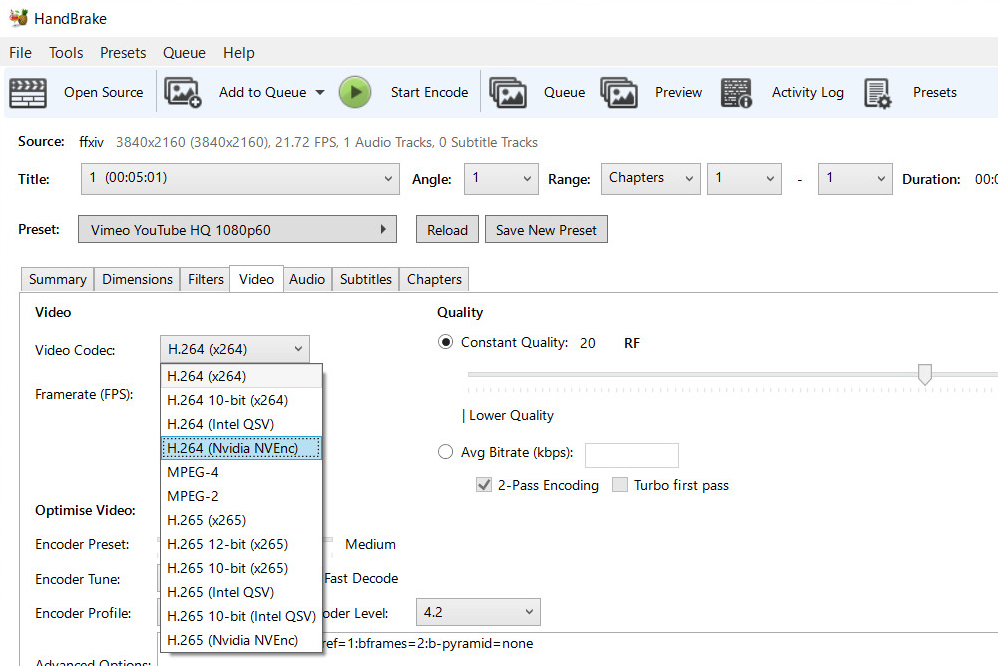The image size is (998, 666).
Task: Switch to the Filters tab
Action: point(206,280)
